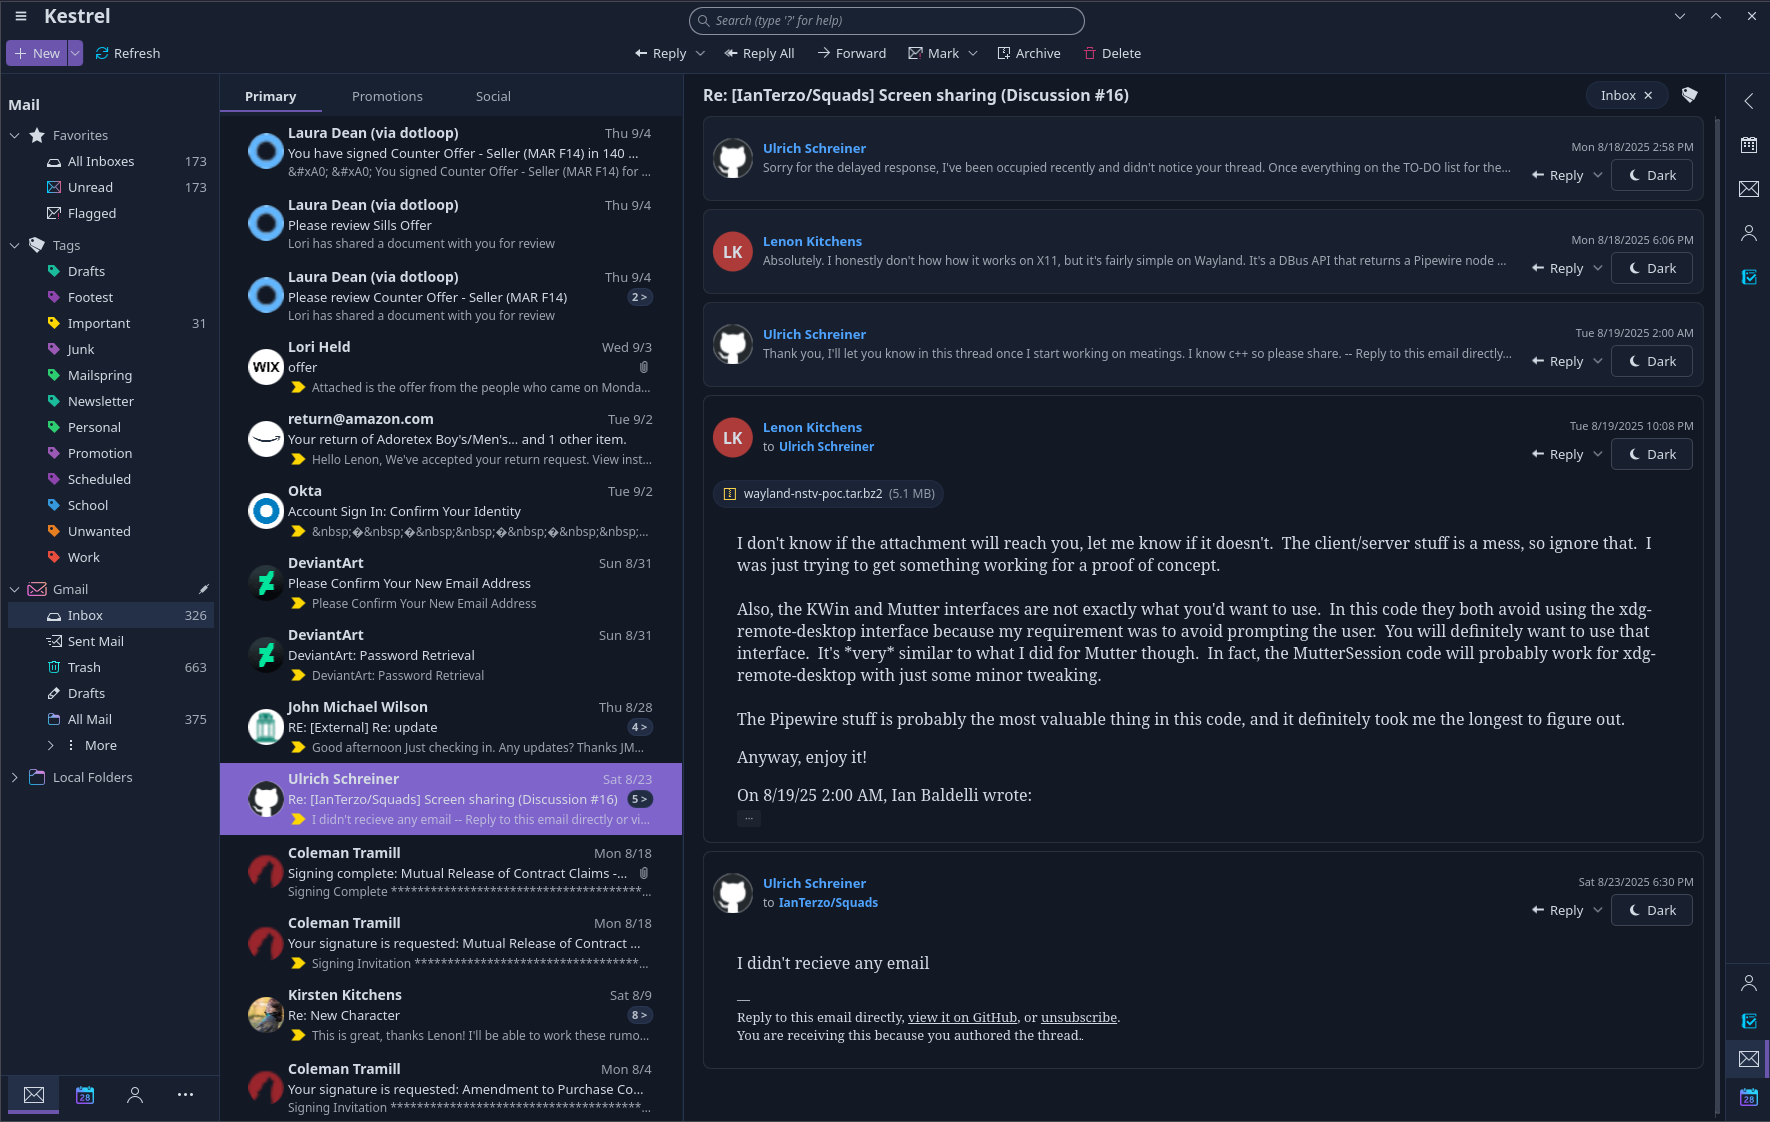Open the Calendar view from bottom bar
The image size is (1770, 1122).
click(84, 1095)
